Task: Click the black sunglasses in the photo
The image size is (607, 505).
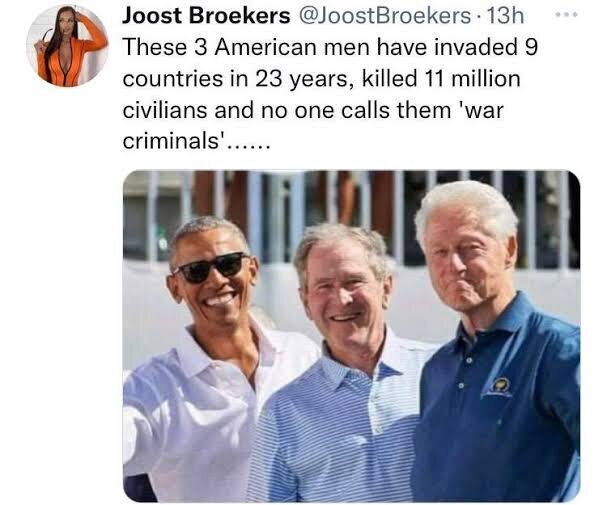Action: 212,267
